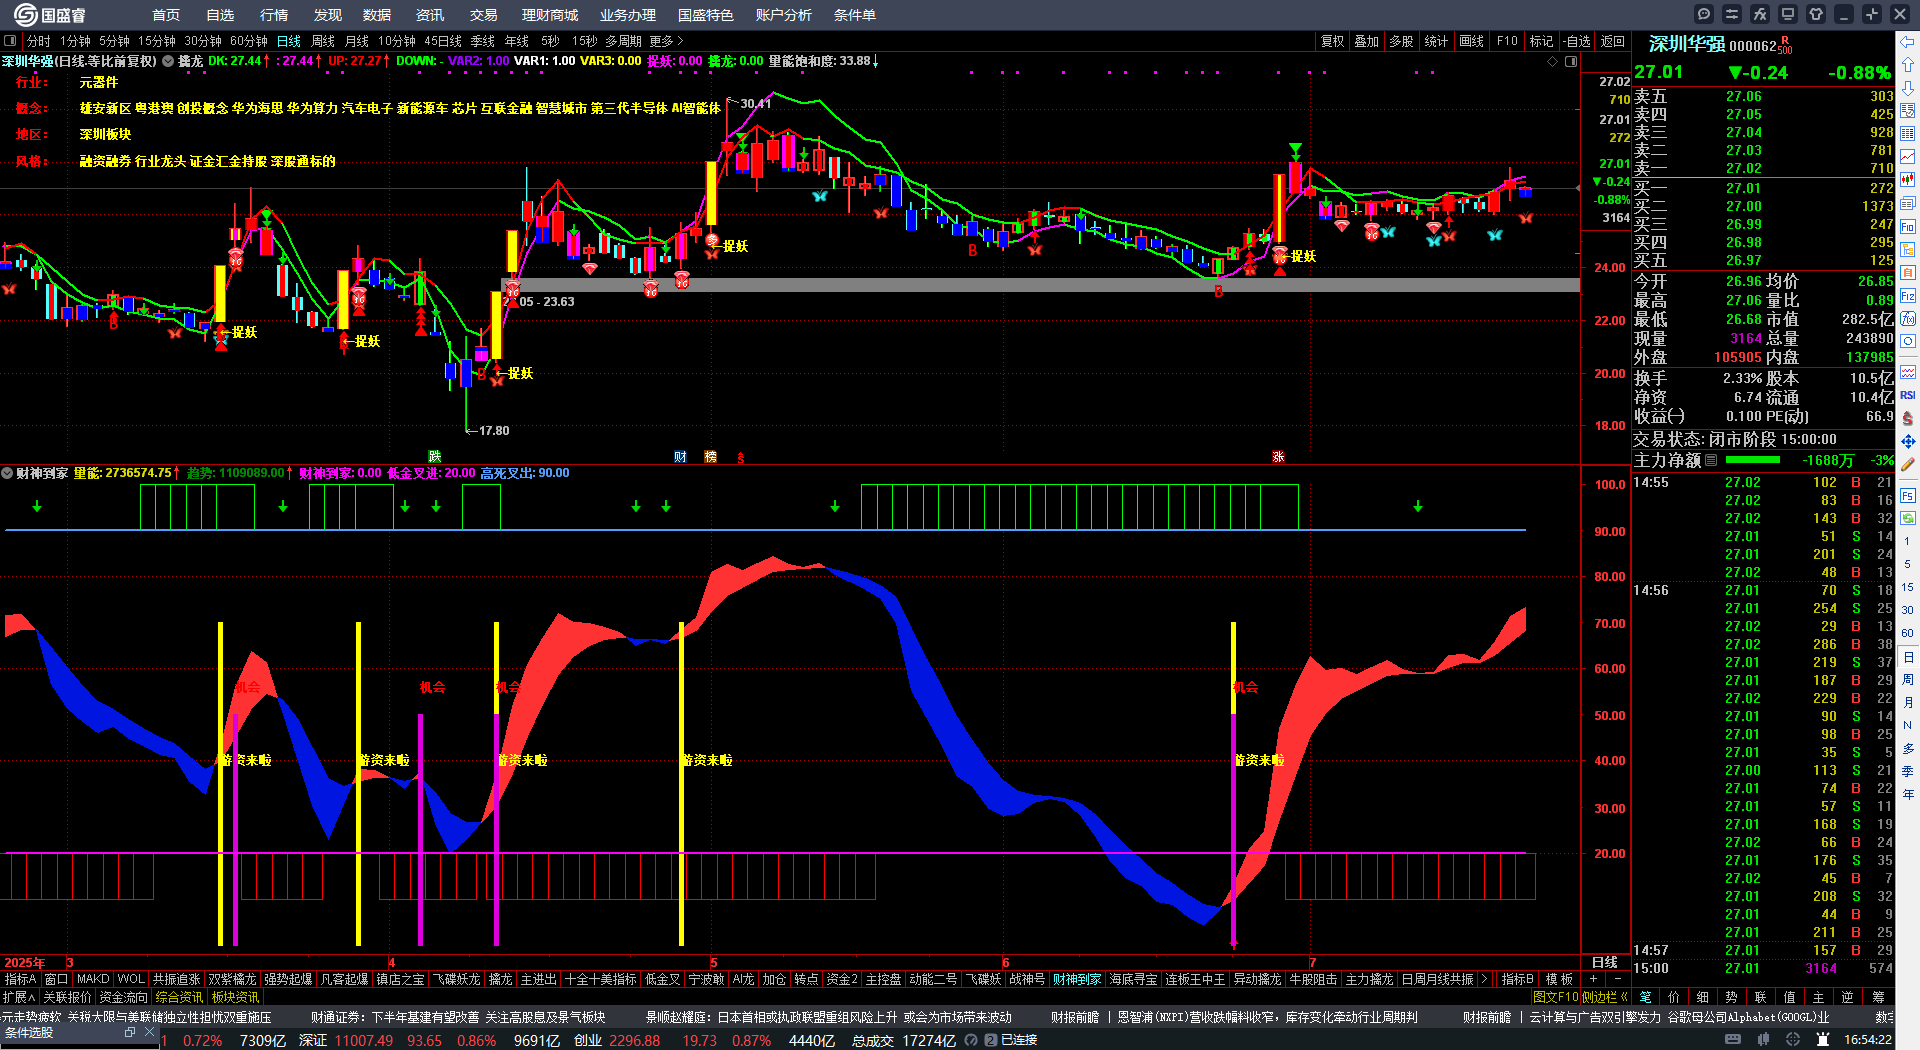This screenshot has height=1050, width=1920.
Task: Open the skin (shirt) theme icon
Action: 1816,14
